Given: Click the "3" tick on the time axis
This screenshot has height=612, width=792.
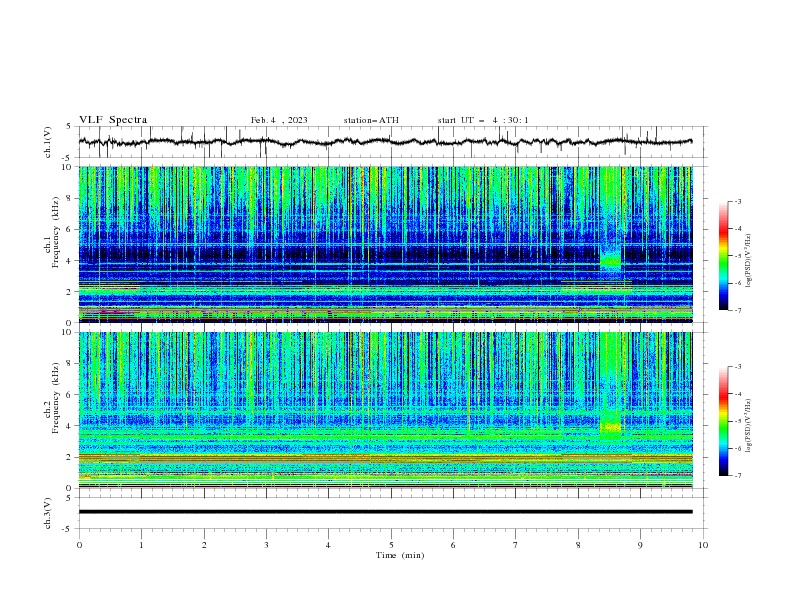Looking at the screenshot, I should pyautogui.click(x=266, y=545).
